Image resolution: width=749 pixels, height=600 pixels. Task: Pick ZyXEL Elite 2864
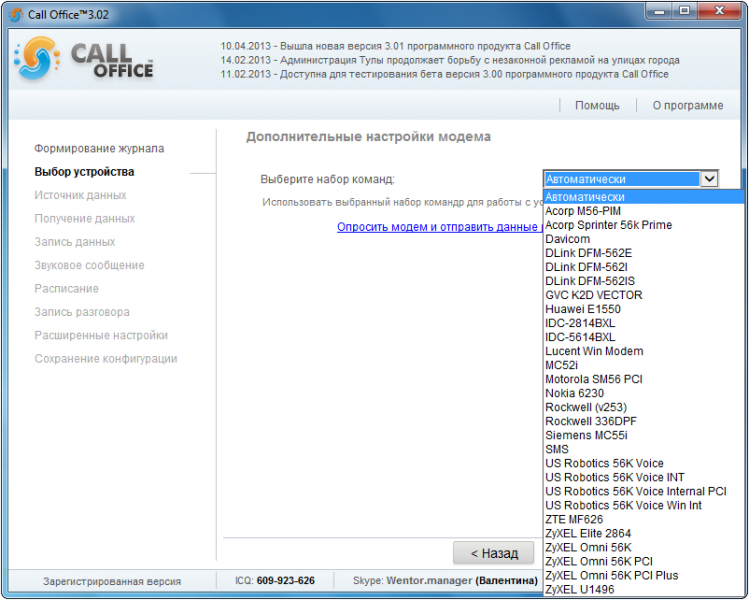644,533
